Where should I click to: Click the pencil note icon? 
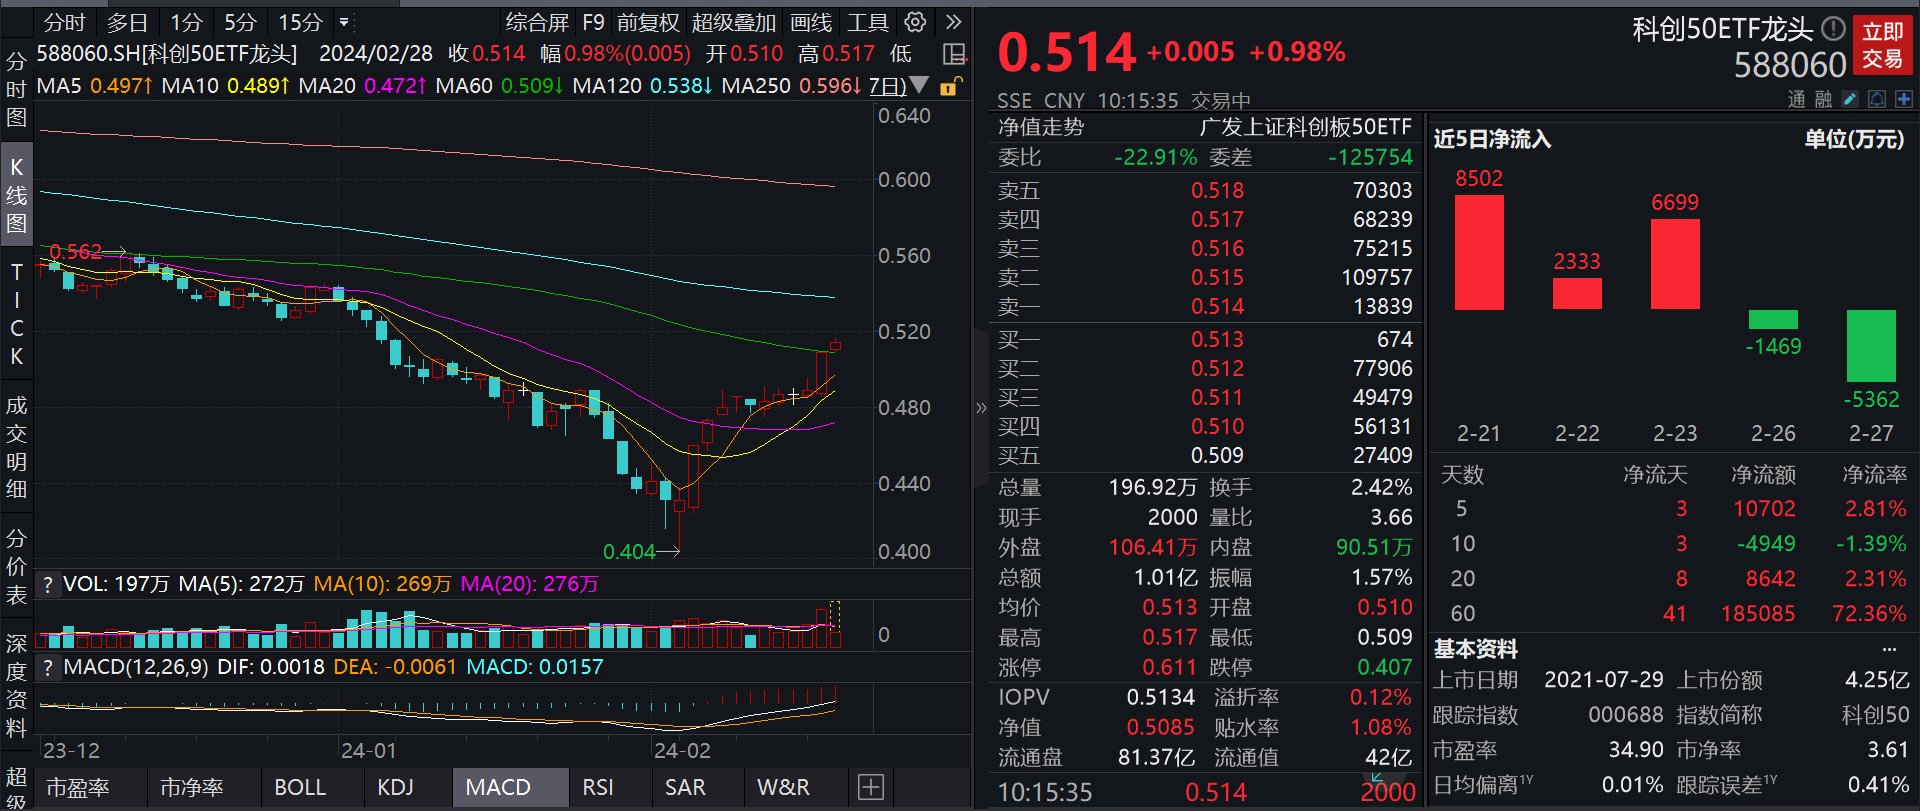(1850, 99)
